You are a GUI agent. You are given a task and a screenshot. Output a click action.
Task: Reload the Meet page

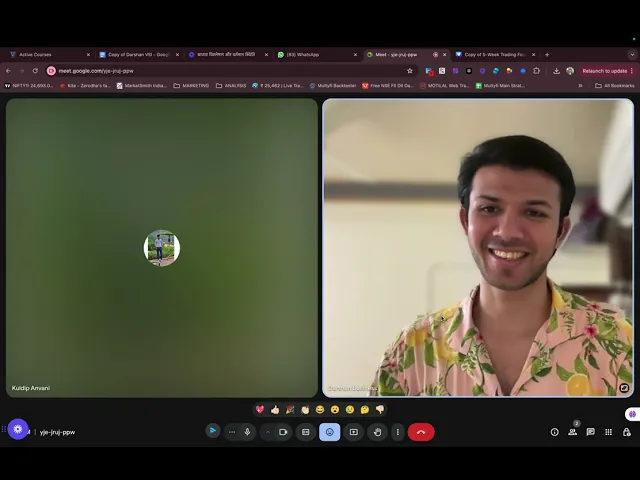(35, 71)
